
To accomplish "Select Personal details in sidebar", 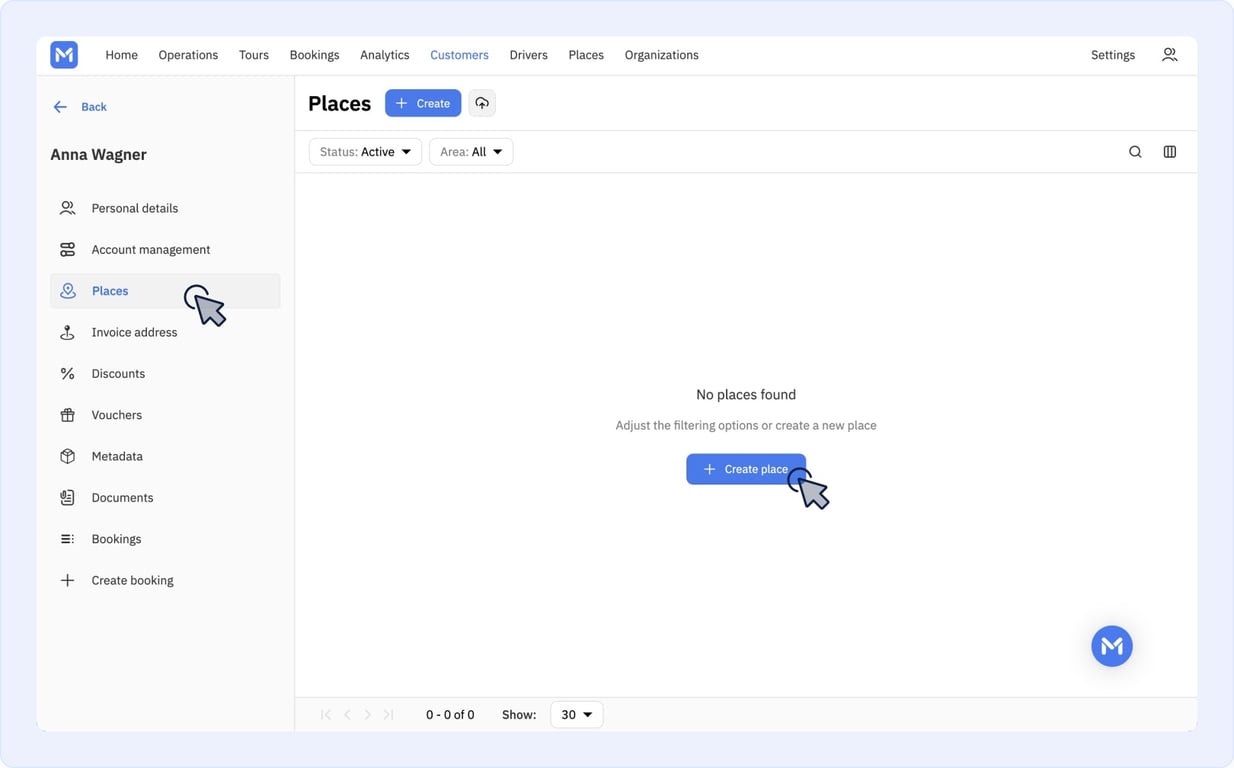I will 165,208.
